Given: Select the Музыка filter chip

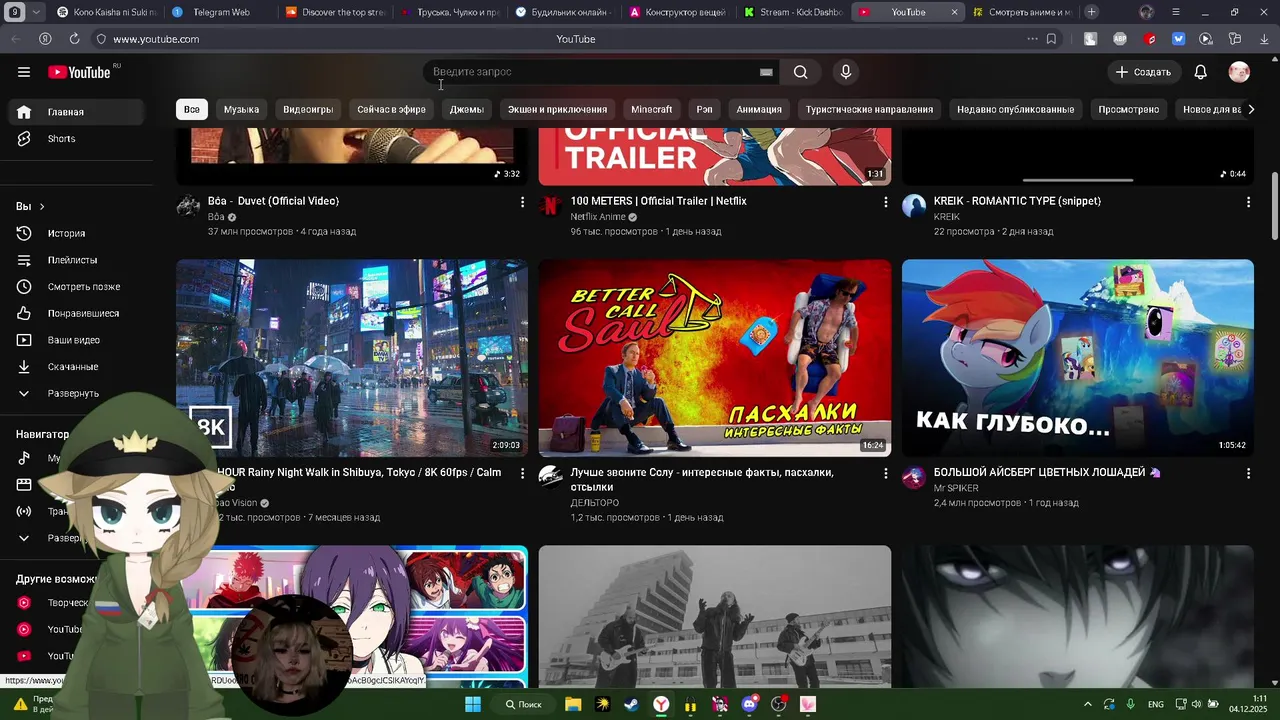Looking at the screenshot, I should click(x=241, y=109).
